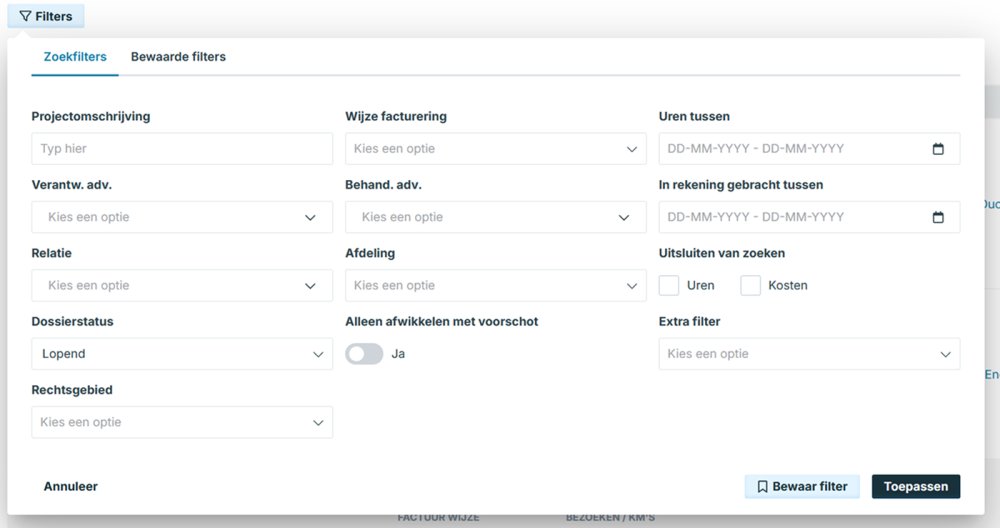Click Annuleer to cancel filters
This screenshot has width=1000, height=528.
pyautogui.click(x=71, y=487)
